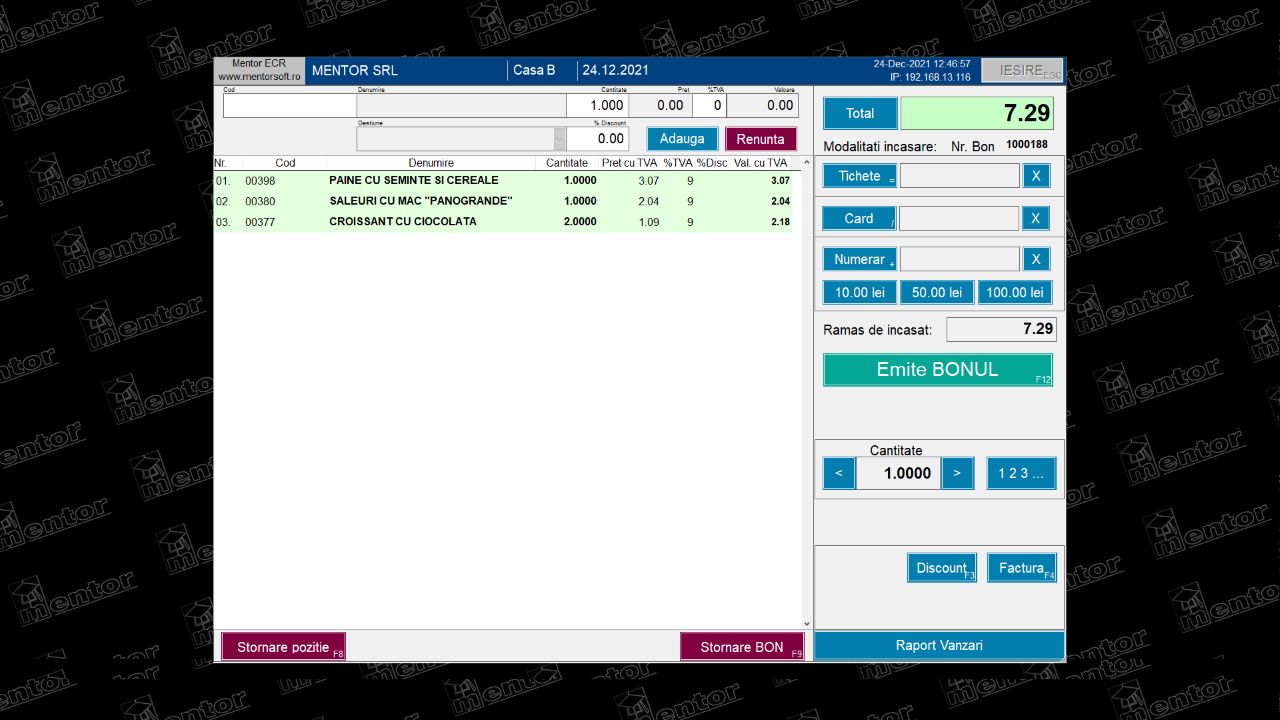
Task: Open the Discount option
Action: pyautogui.click(x=942, y=568)
